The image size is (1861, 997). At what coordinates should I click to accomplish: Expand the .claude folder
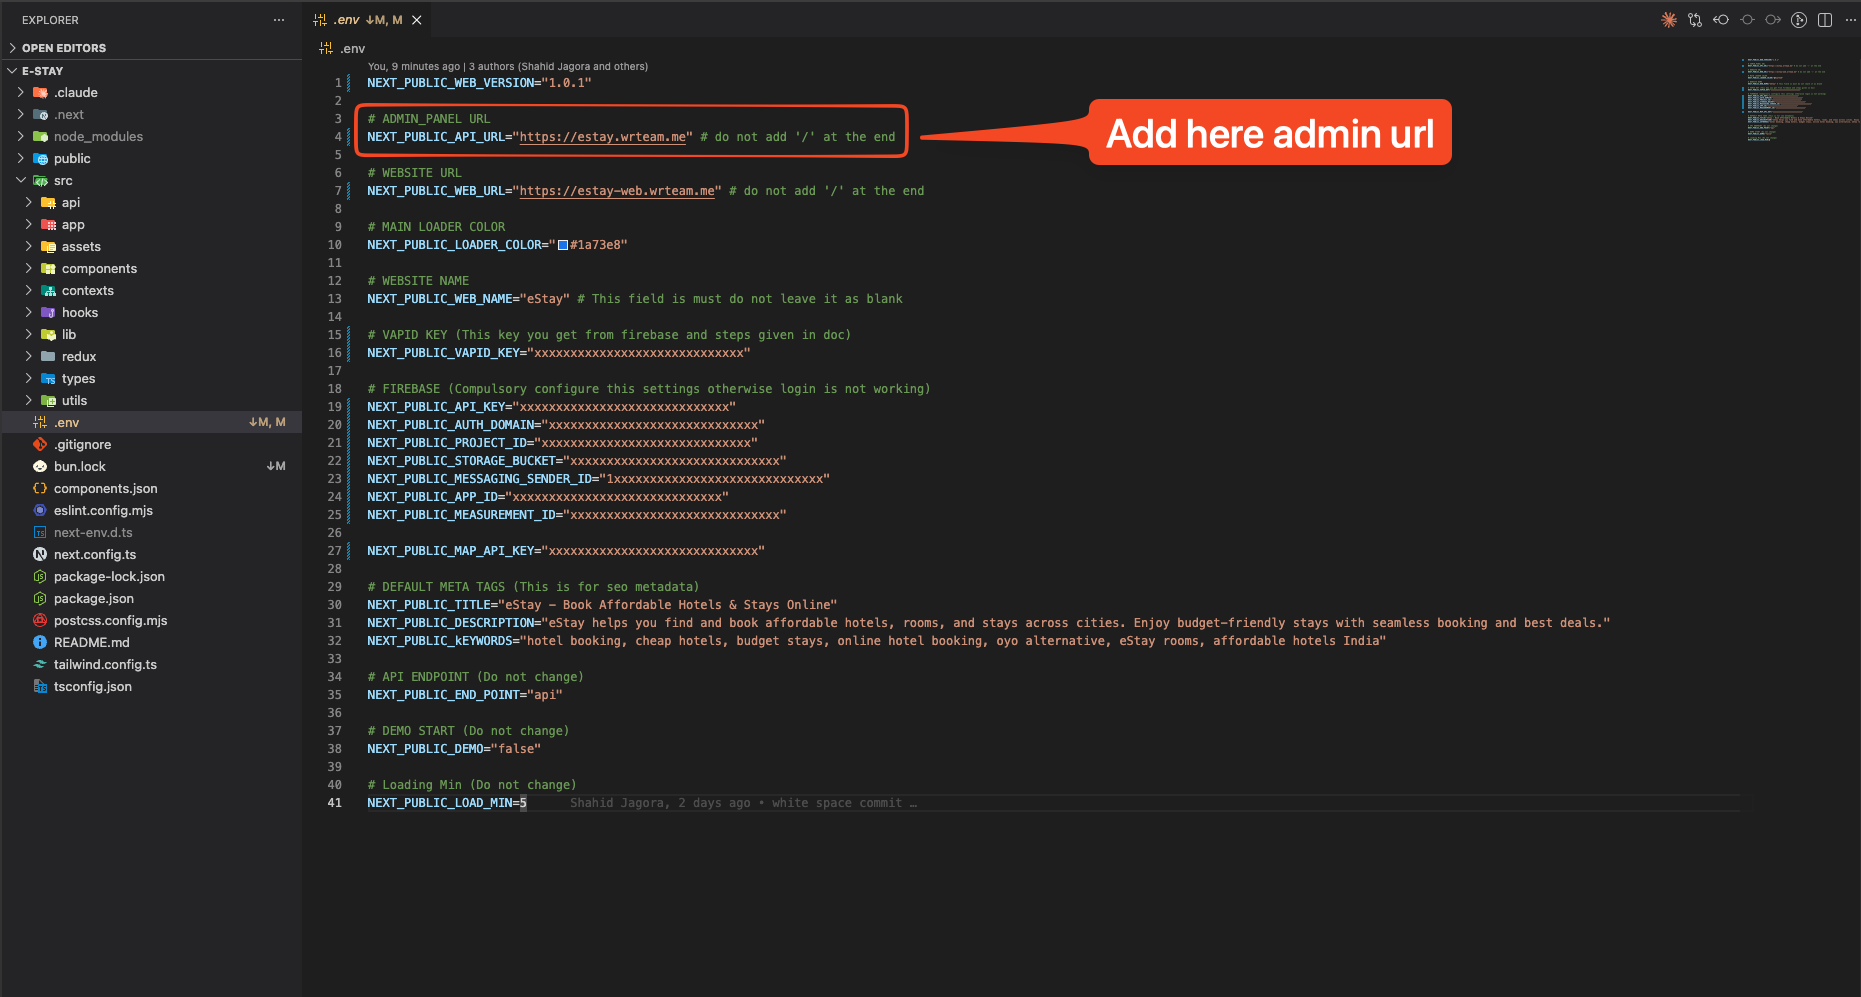[75, 92]
